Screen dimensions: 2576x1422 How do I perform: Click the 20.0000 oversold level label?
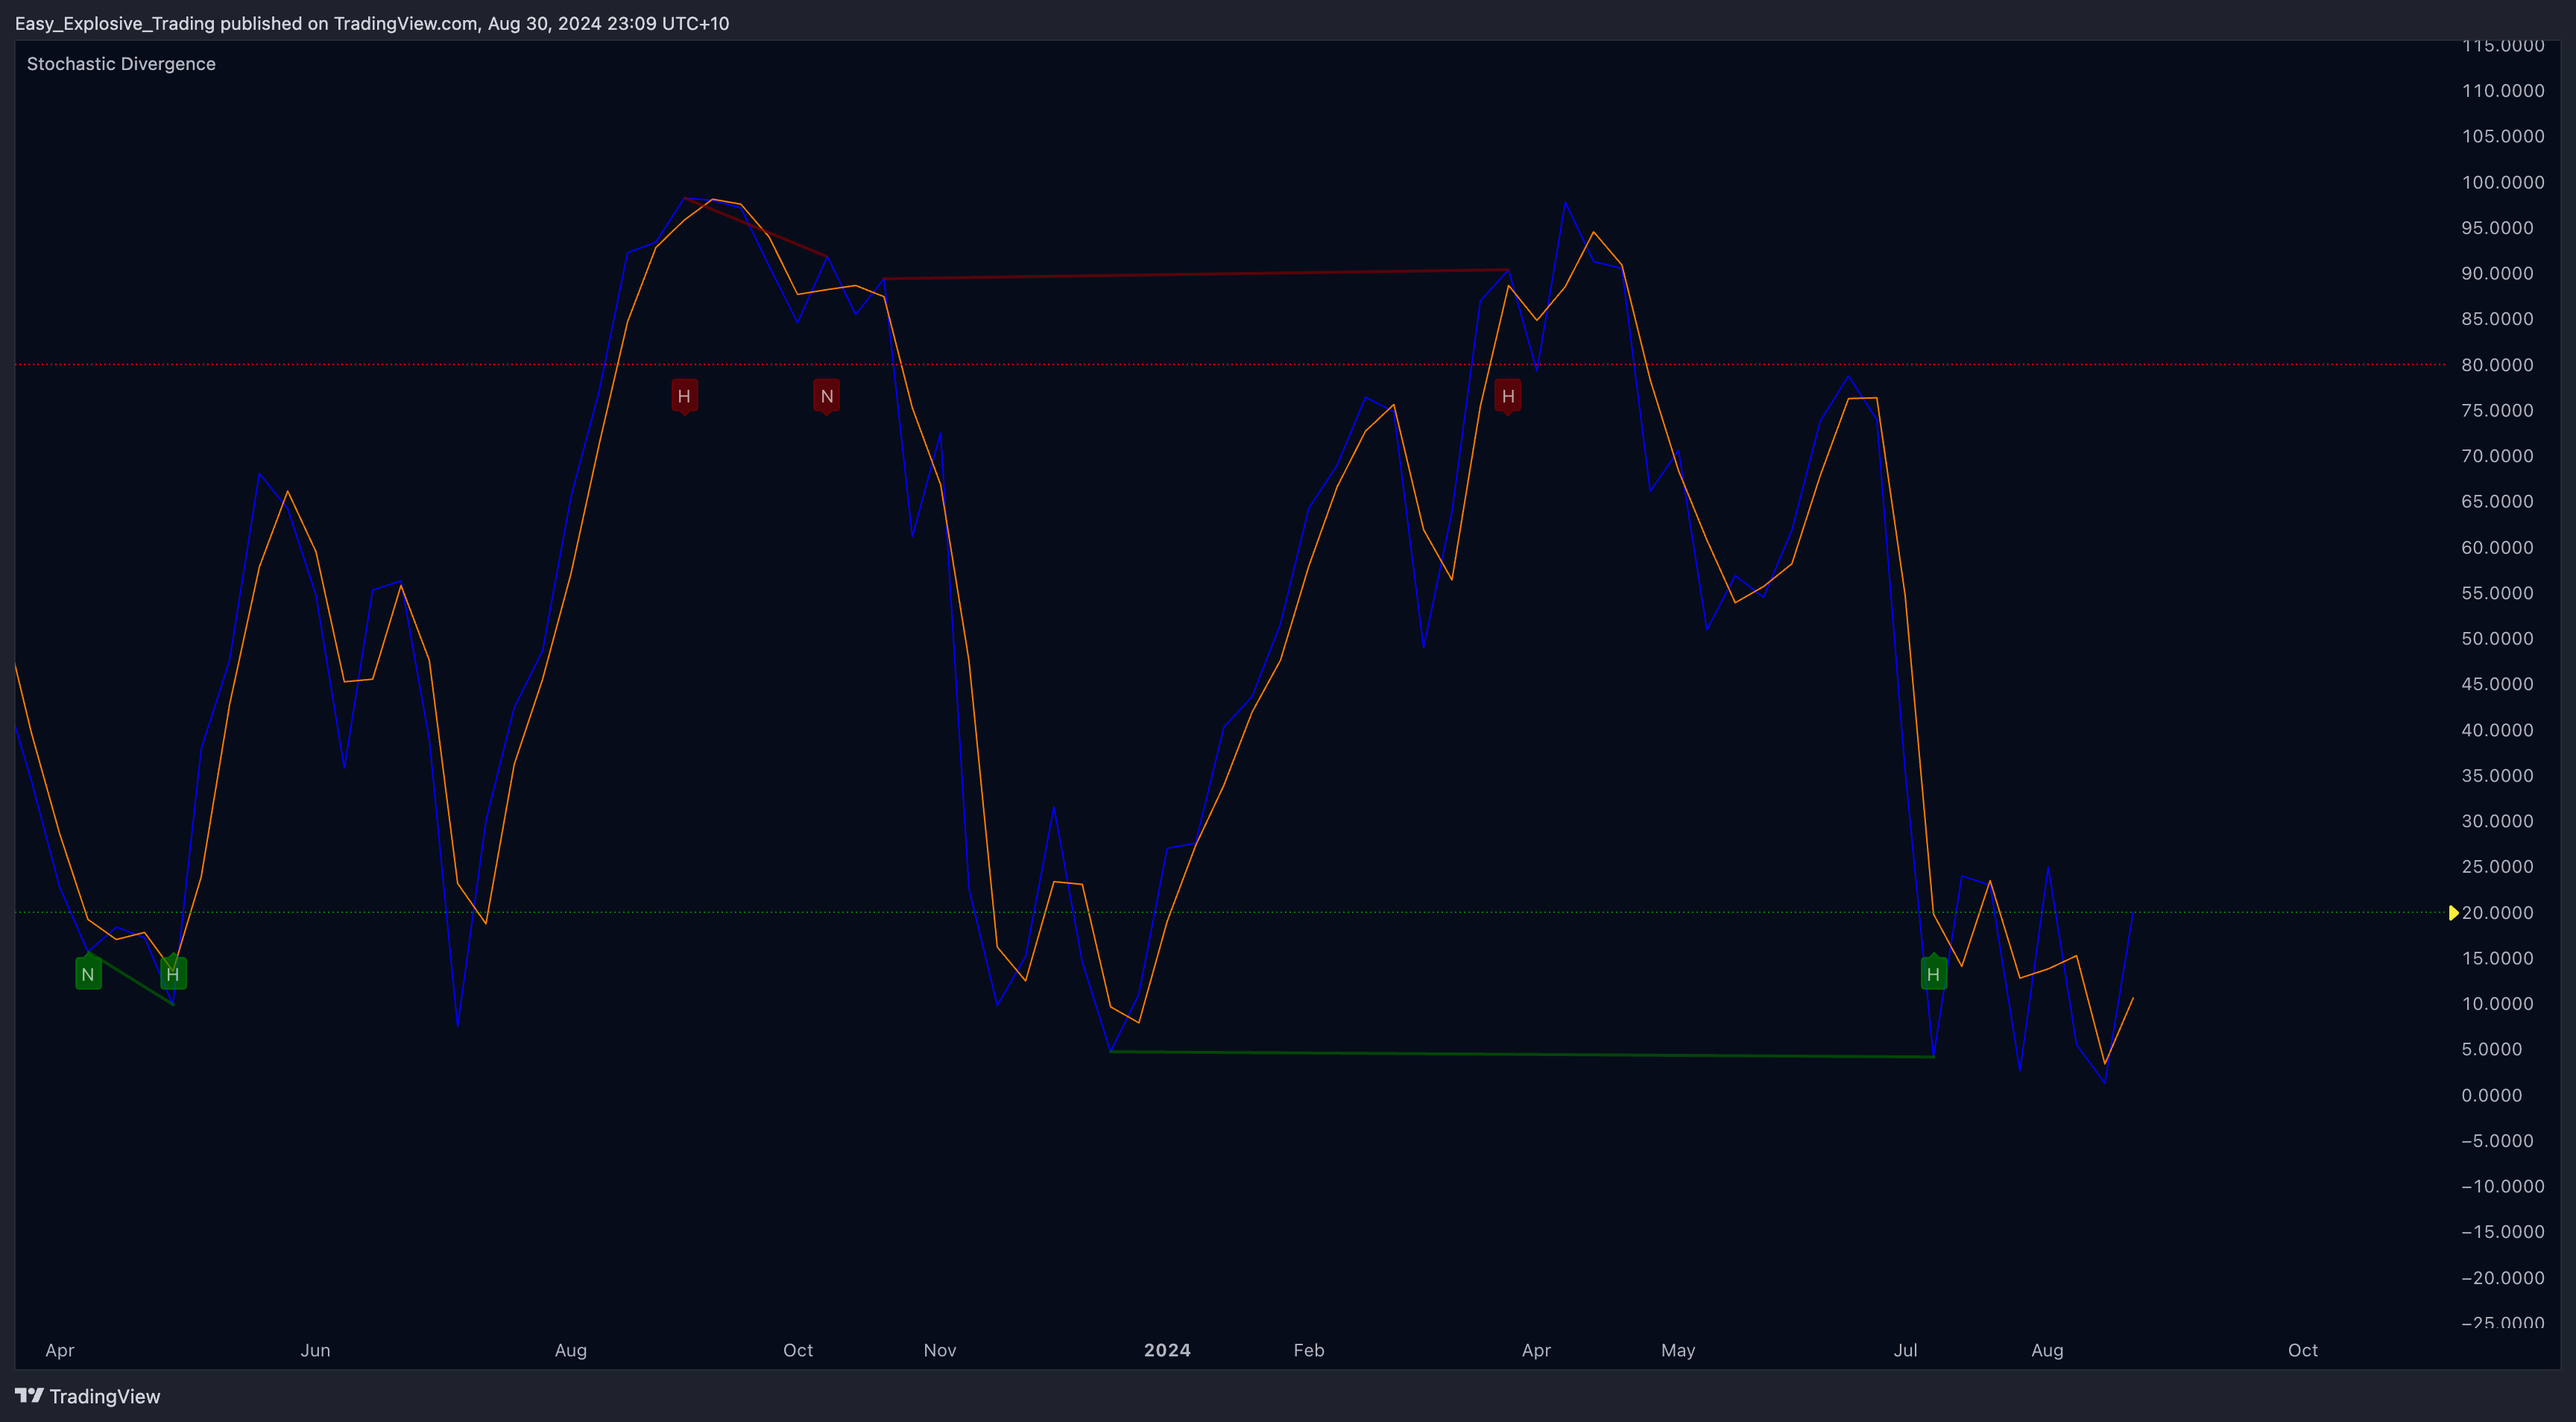[x=2497, y=912]
